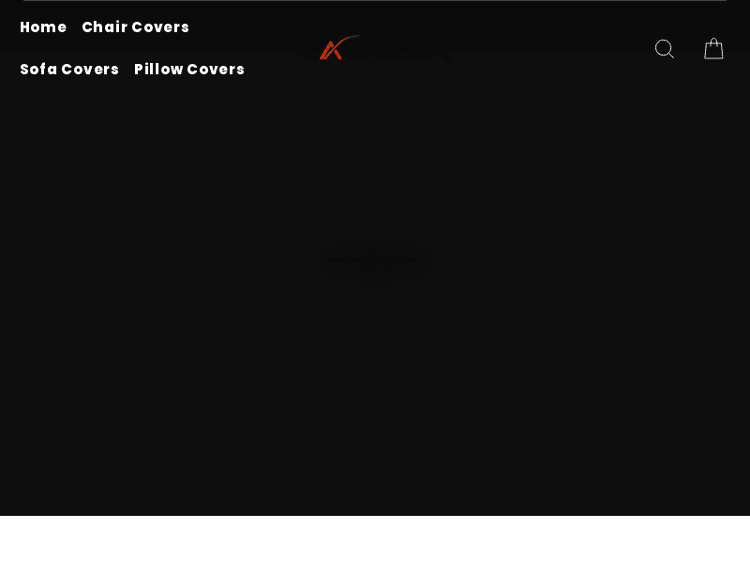Viewport: 750px width, 563px height.
Task: Select Pillow Covers in navigation
Action: (x=189, y=69)
